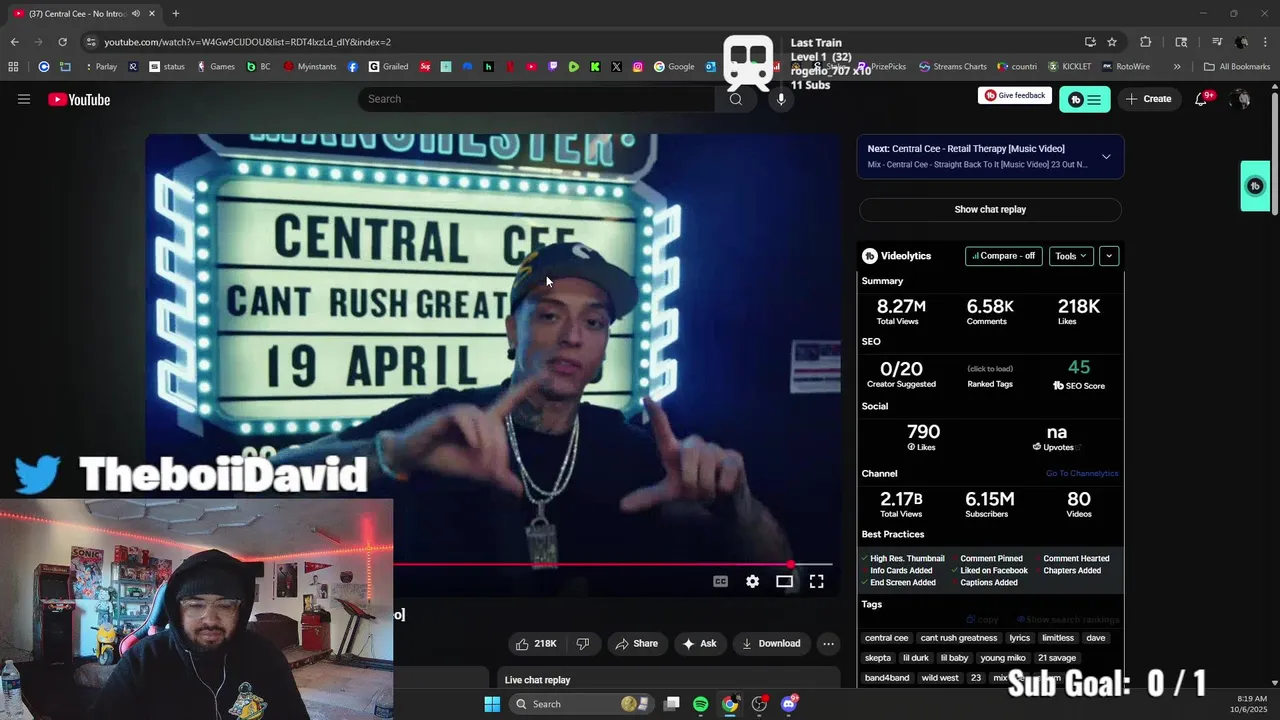Viewport: 1280px width, 720px height.
Task: Expand the Next playlist panel chevron
Action: [1106, 157]
